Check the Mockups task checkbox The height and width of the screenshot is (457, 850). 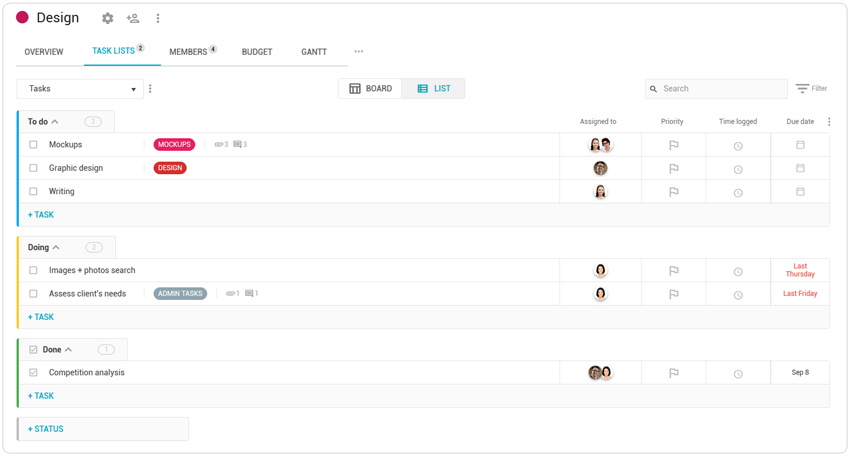33,145
